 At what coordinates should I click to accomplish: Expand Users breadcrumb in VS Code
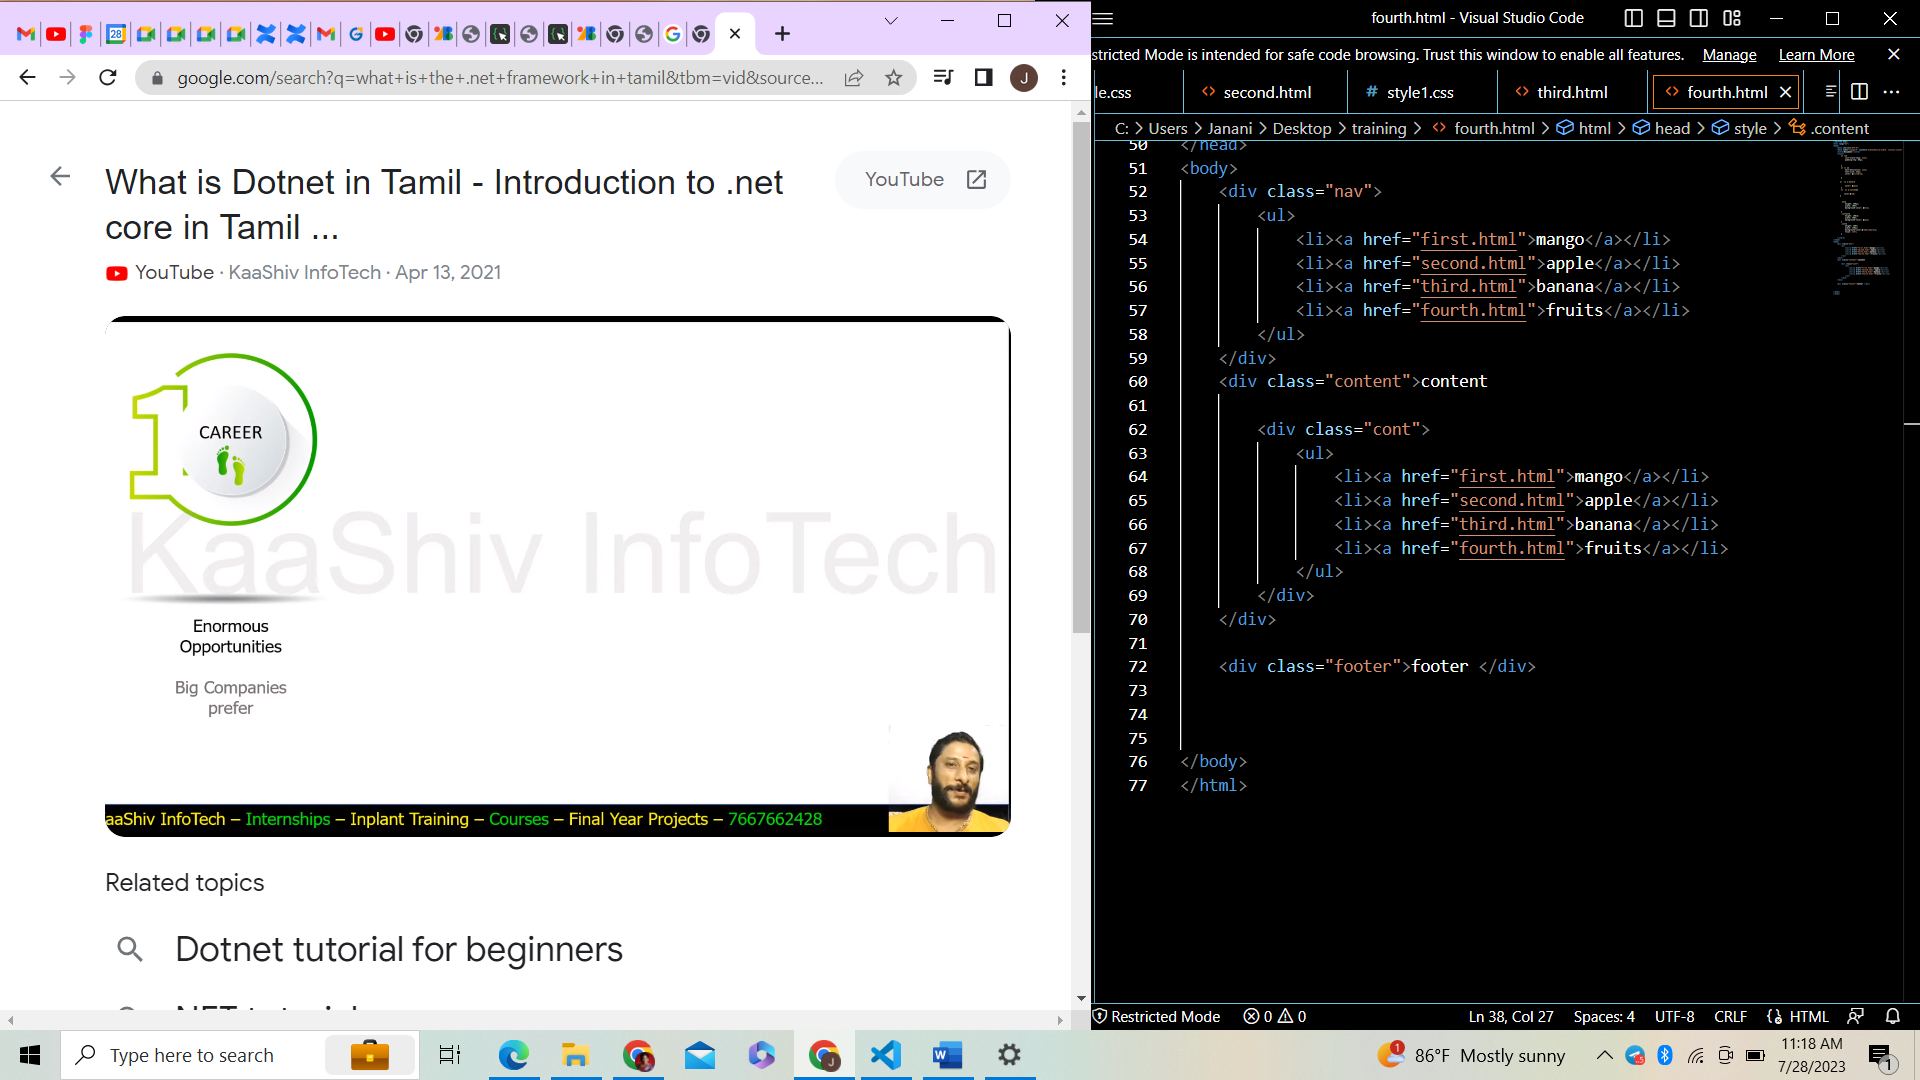click(1167, 128)
